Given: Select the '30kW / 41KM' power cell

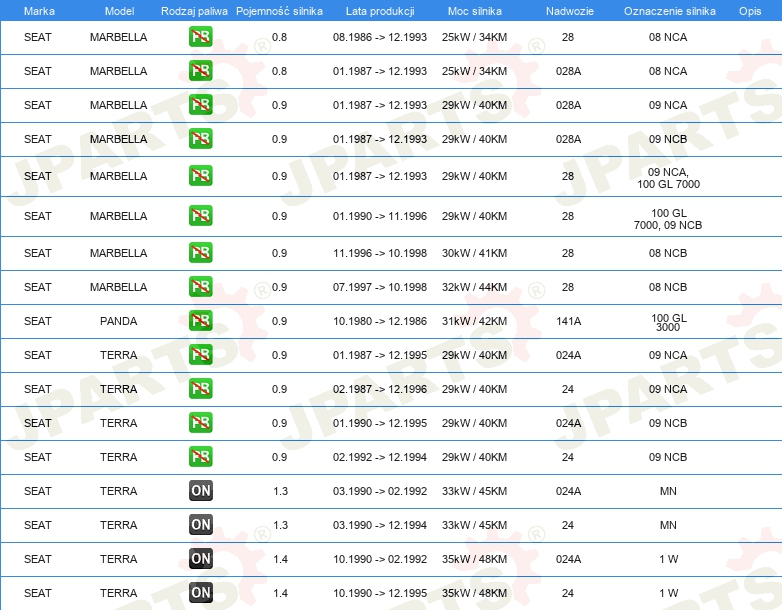Looking at the screenshot, I should [474, 253].
